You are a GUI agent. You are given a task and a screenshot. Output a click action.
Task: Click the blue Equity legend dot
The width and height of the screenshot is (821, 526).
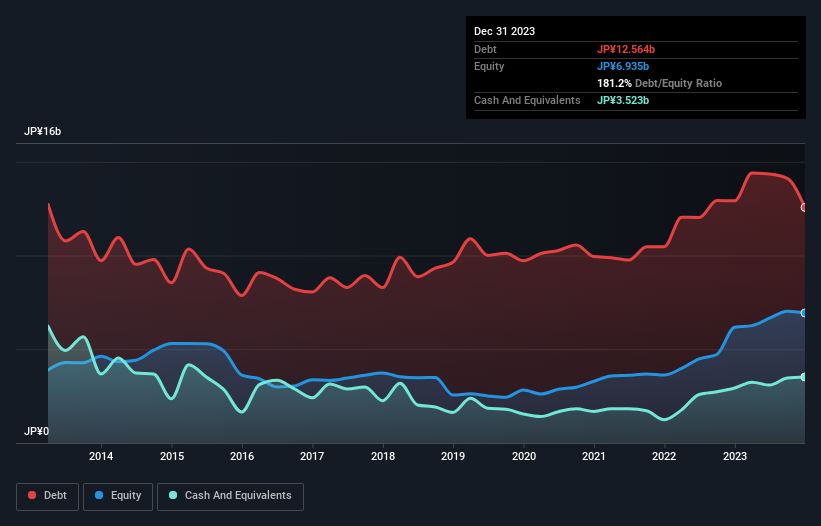(99, 495)
